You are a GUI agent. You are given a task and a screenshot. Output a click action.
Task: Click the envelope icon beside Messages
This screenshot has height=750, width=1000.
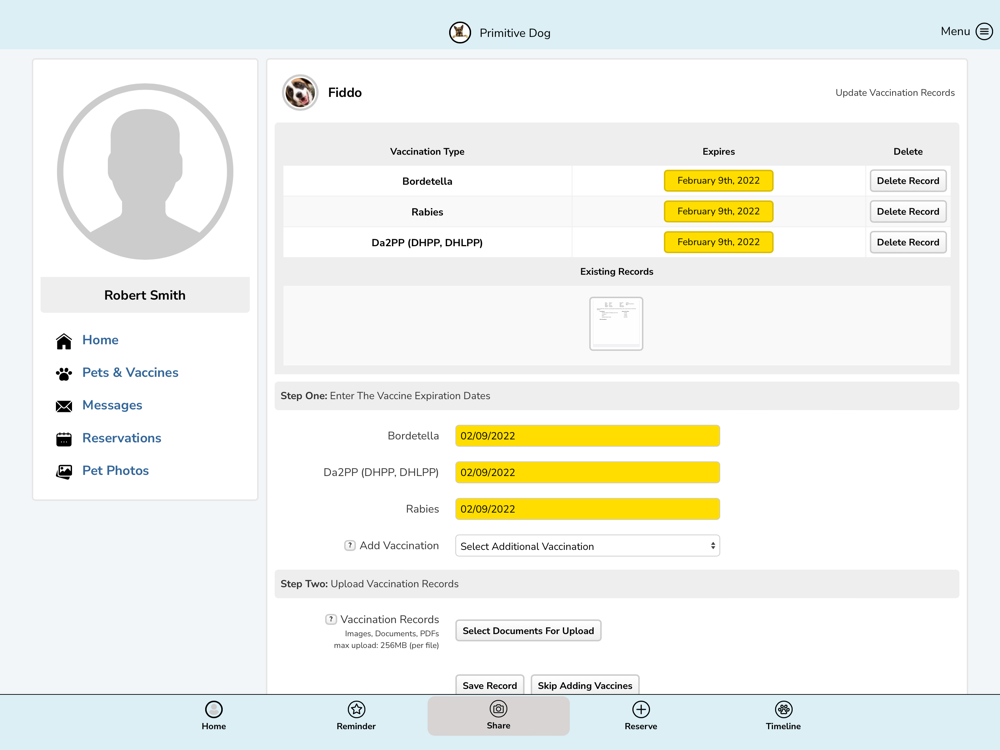pyautogui.click(x=64, y=406)
